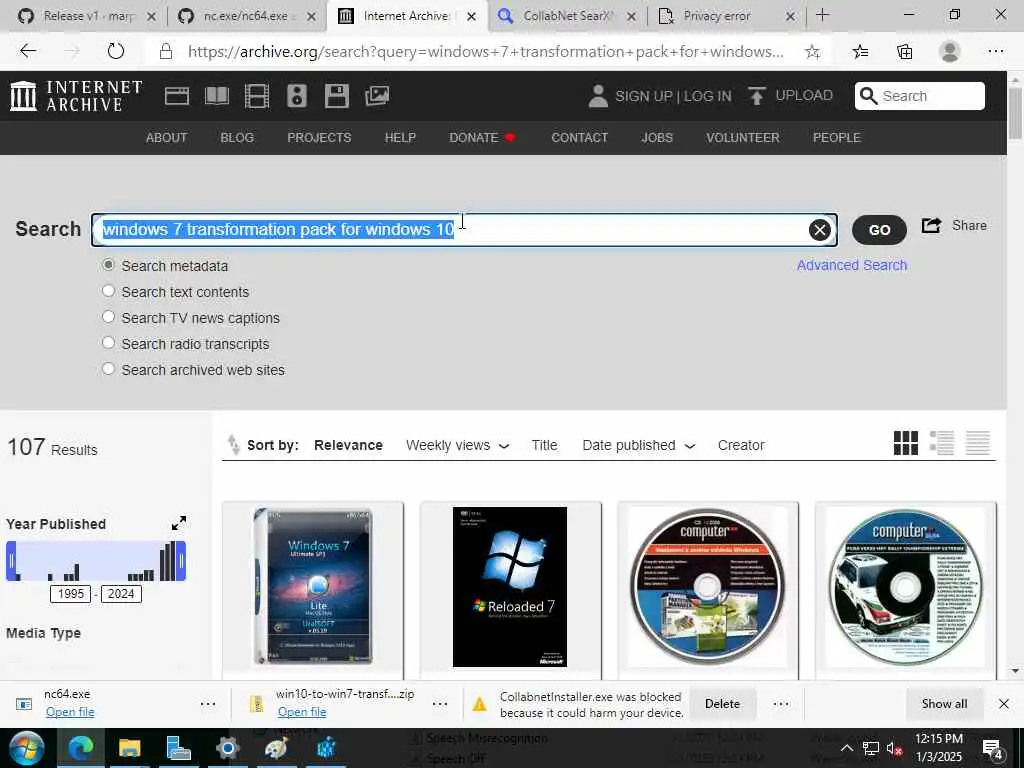Screen dimensions: 1024x768
Task: Open the PROJECTS menu item
Action: [319, 138]
